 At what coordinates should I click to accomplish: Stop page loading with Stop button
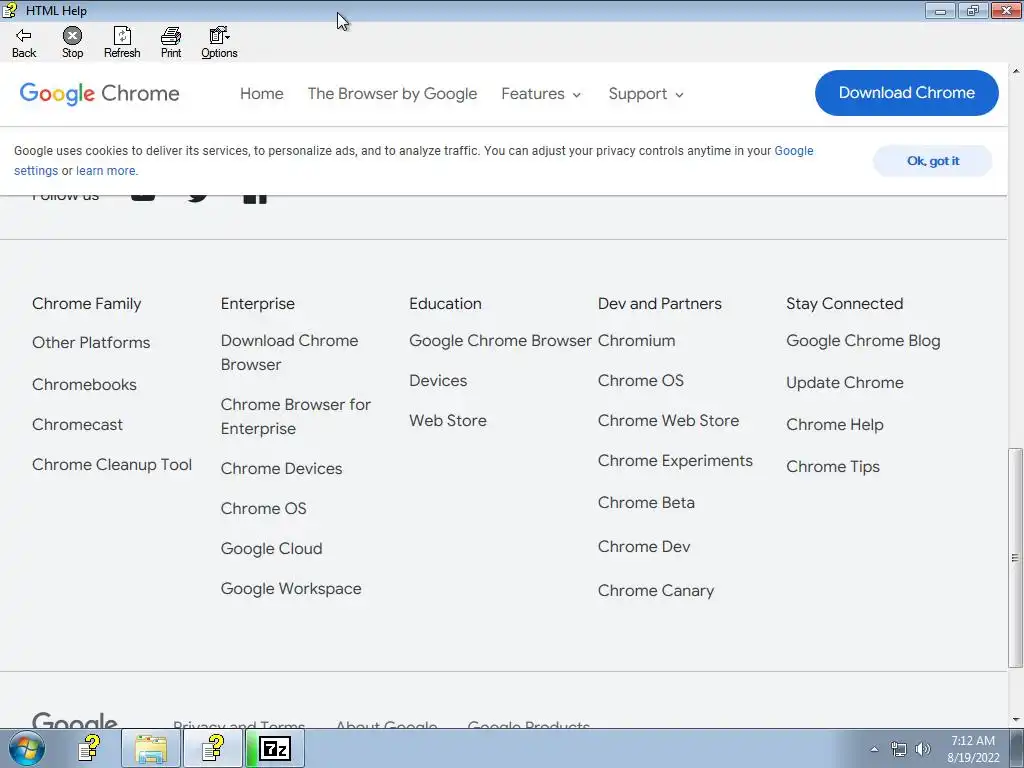point(72,43)
